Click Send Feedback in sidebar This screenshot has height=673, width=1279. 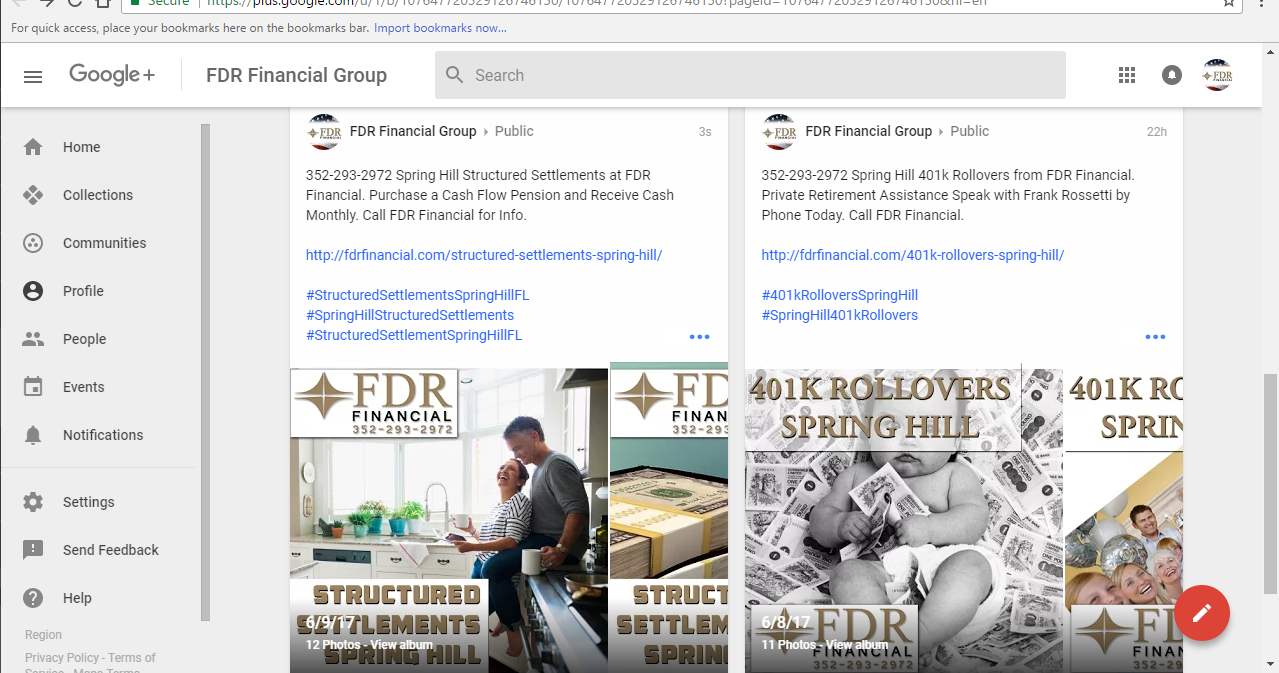pyautogui.click(x=110, y=550)
